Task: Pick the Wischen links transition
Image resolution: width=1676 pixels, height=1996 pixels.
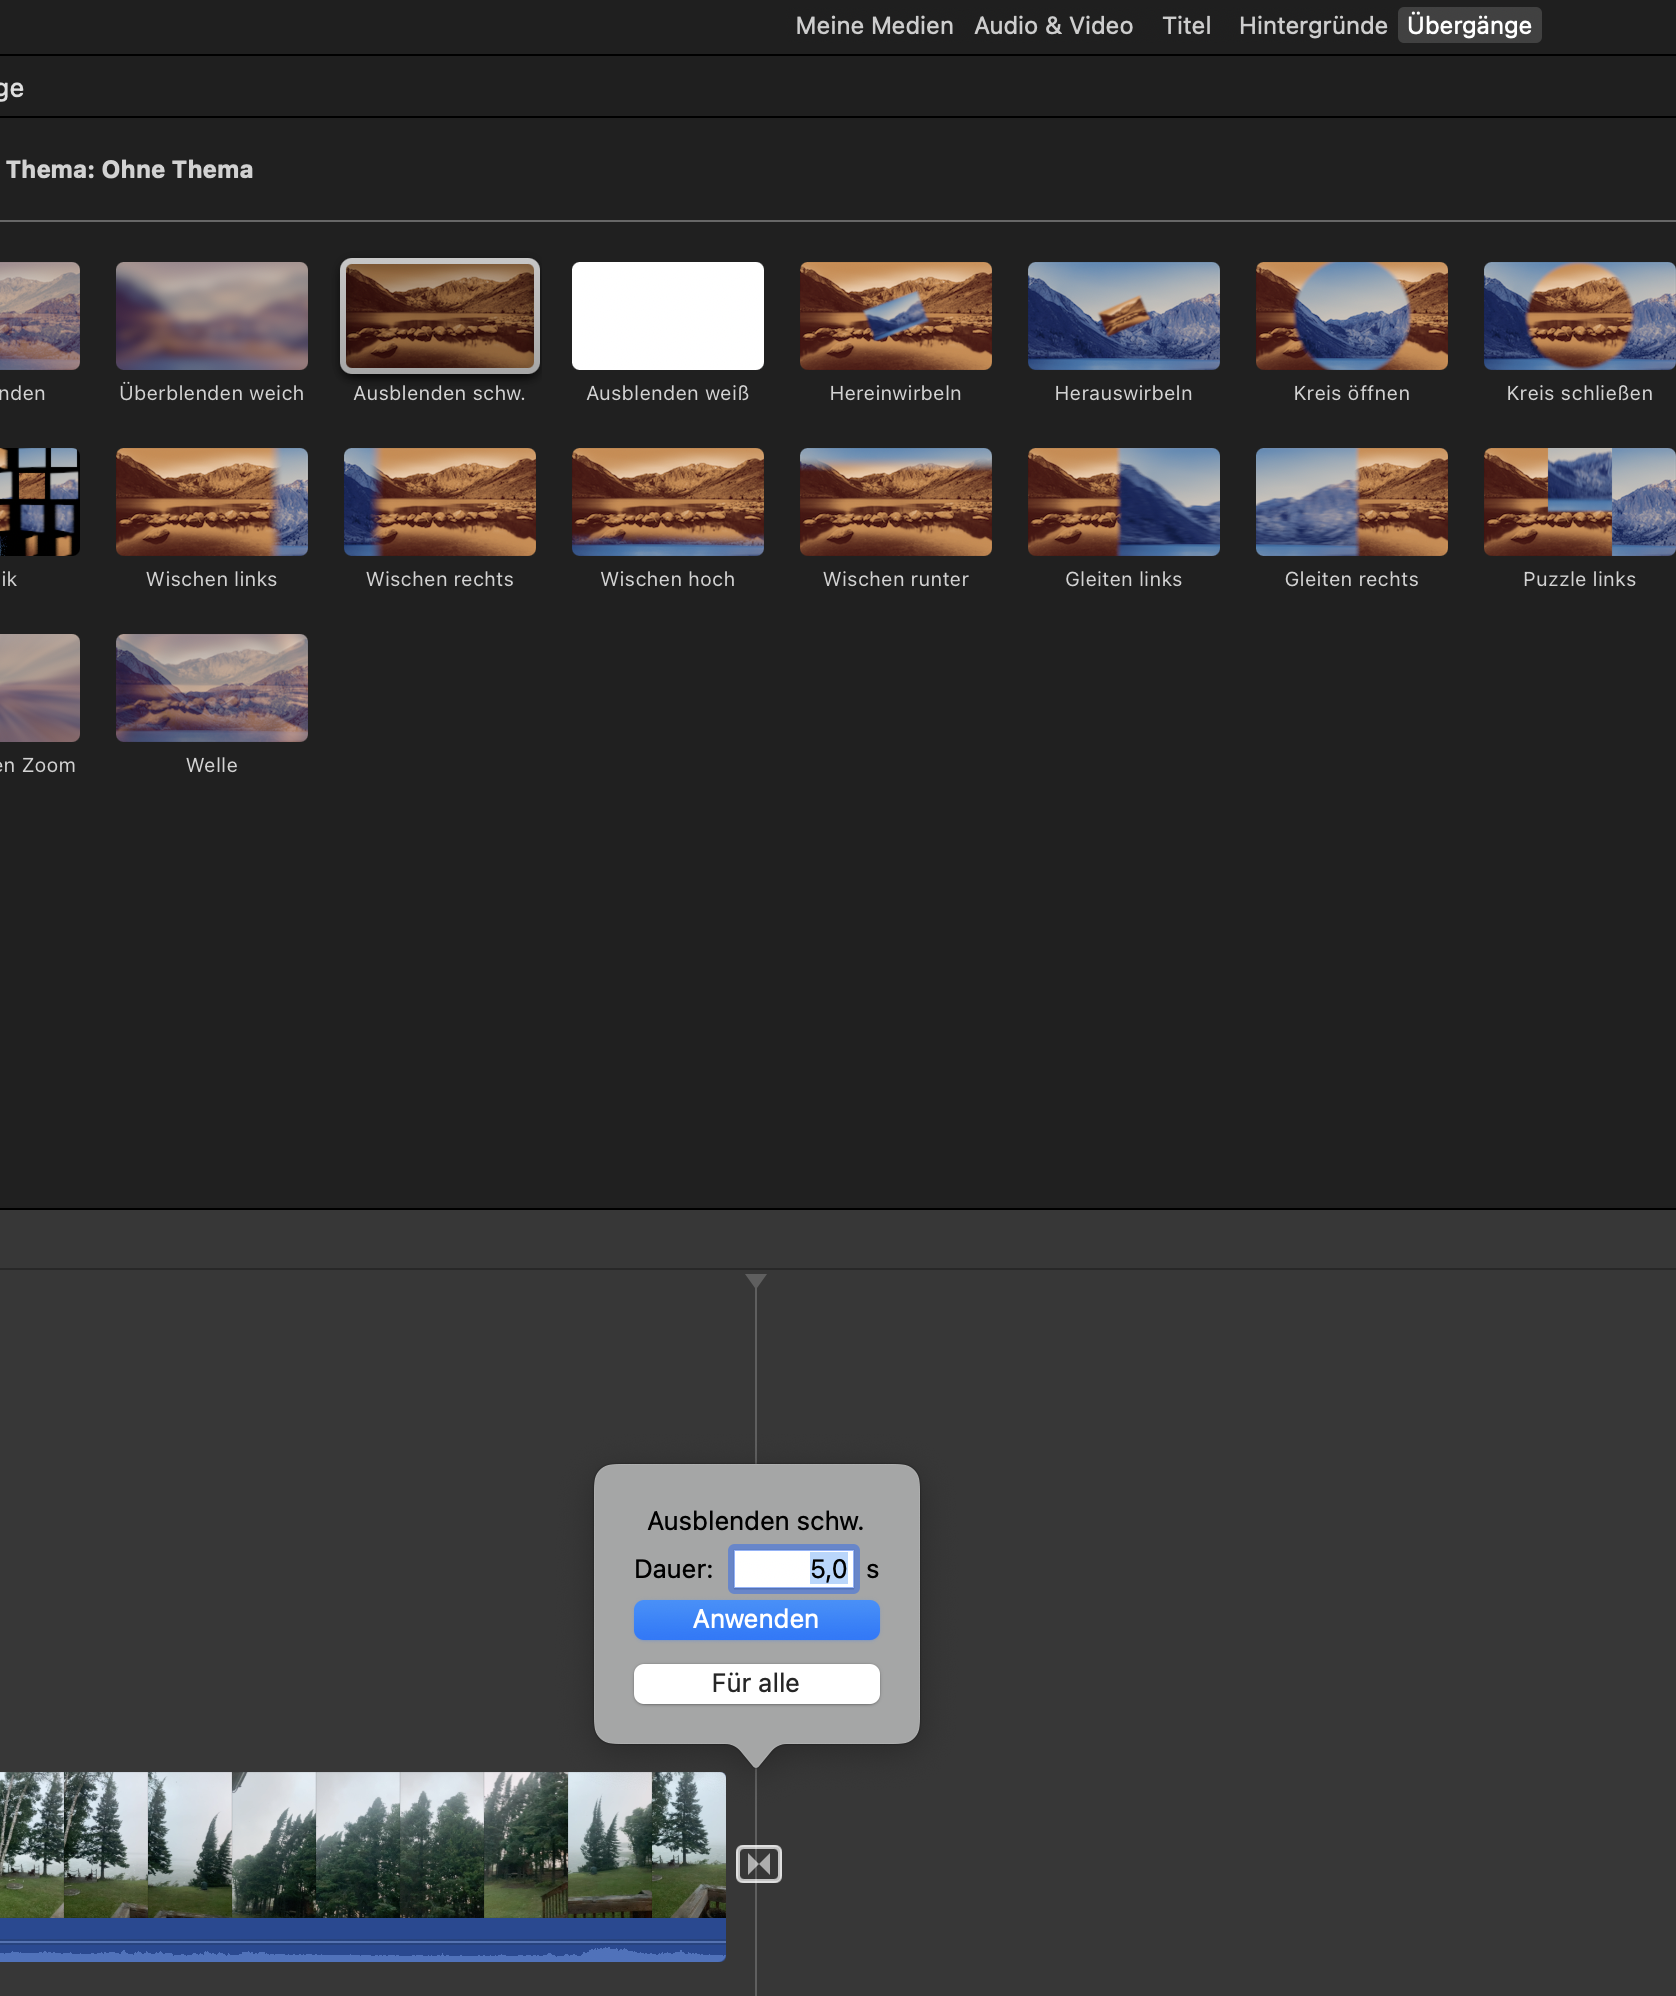Action: 212,502
